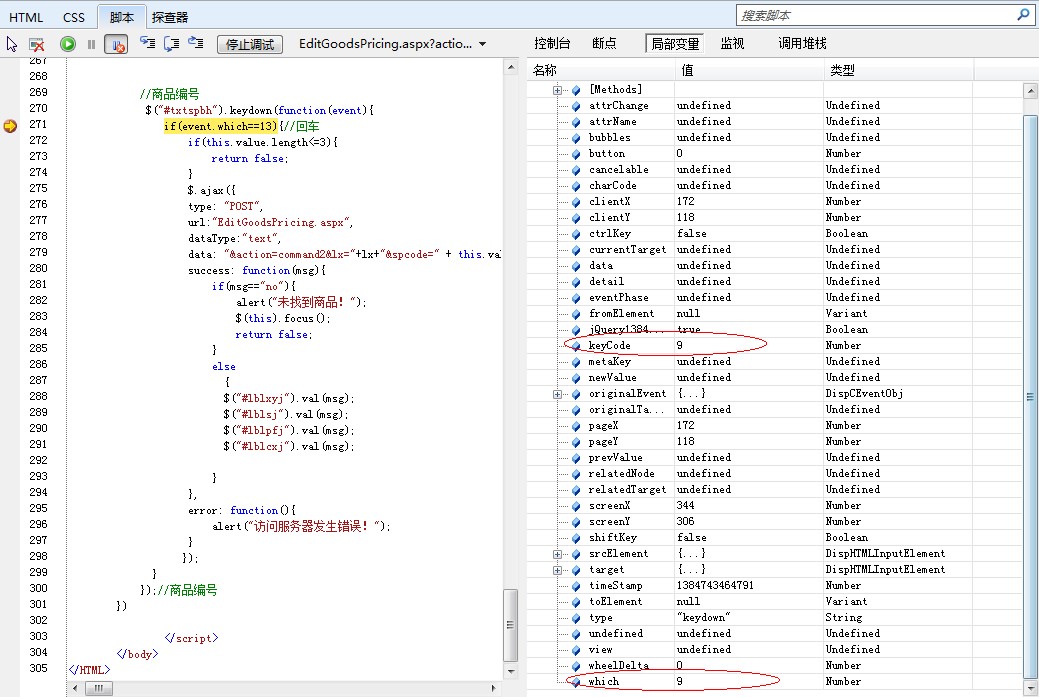Click the Step Into icon
The width and height of the screenshot is (1039, 697).
tap(147, 44)
